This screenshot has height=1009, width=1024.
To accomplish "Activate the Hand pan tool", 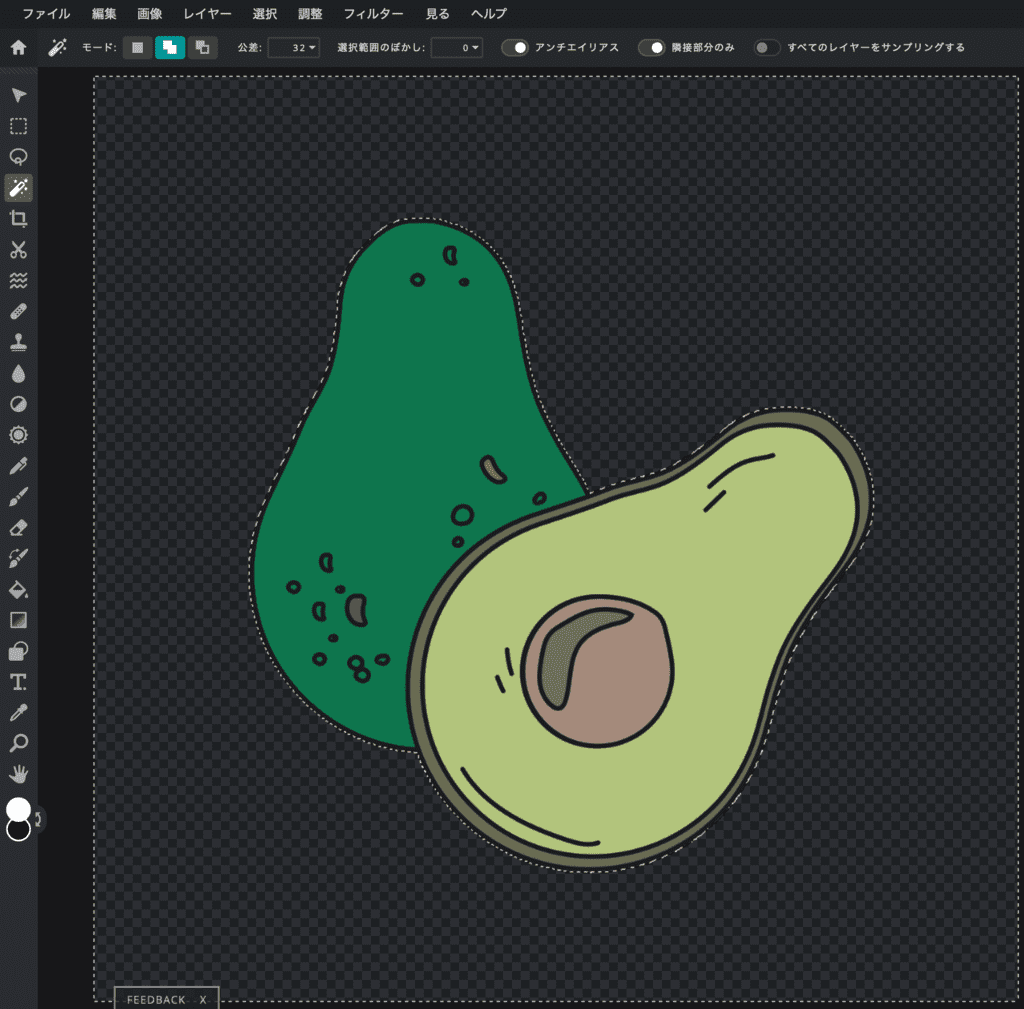I will (x=18, y=773).
